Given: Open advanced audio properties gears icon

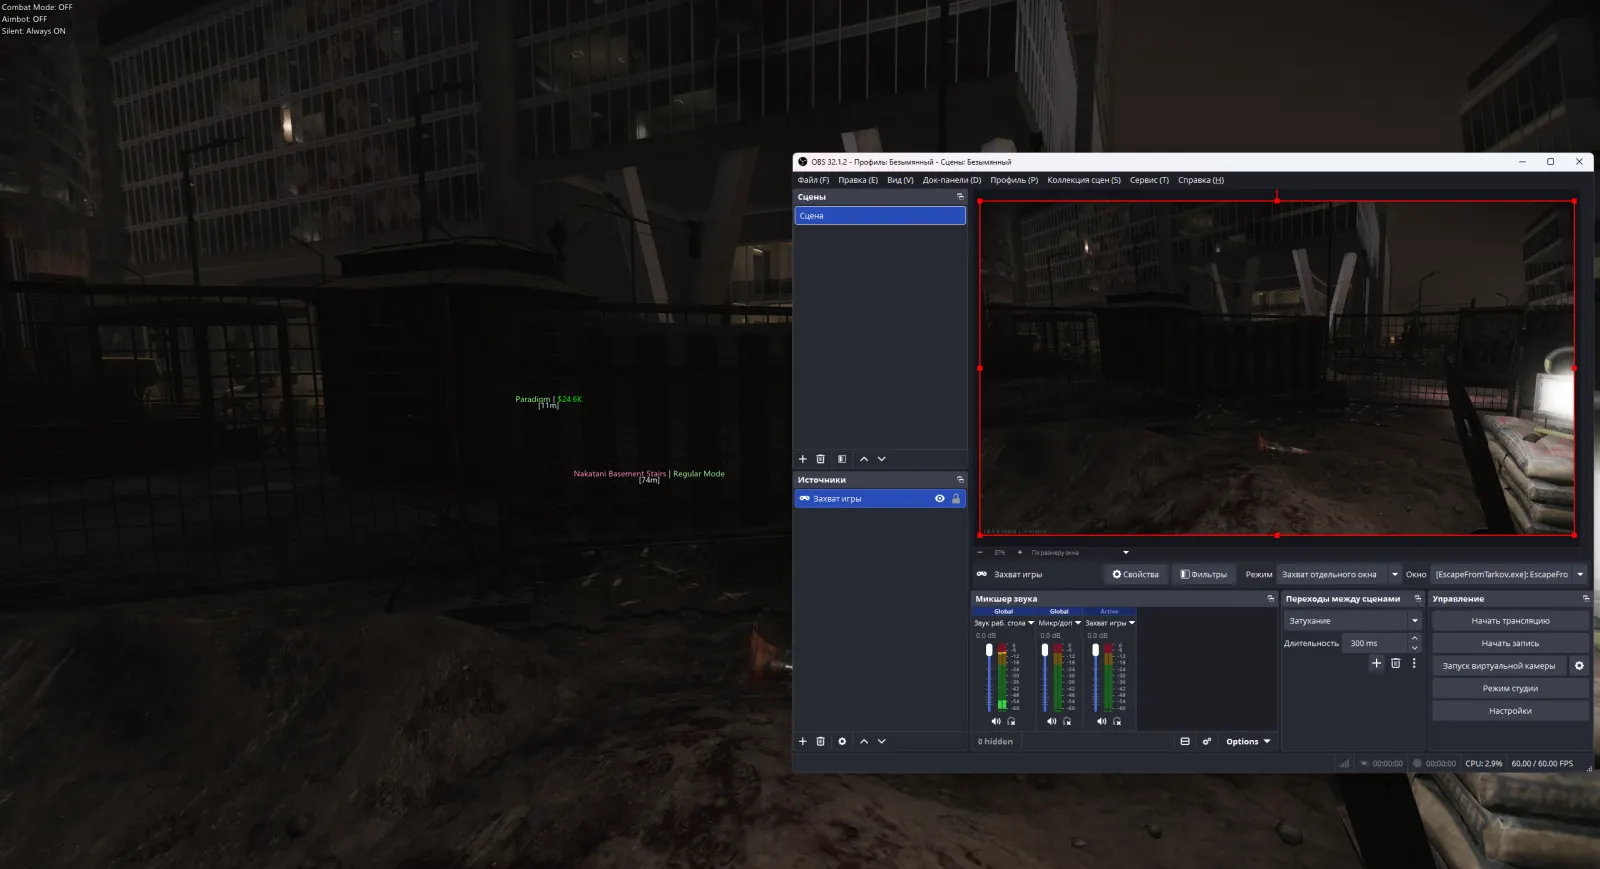Looking at the screenshot, I should (x=1207, y=741).
